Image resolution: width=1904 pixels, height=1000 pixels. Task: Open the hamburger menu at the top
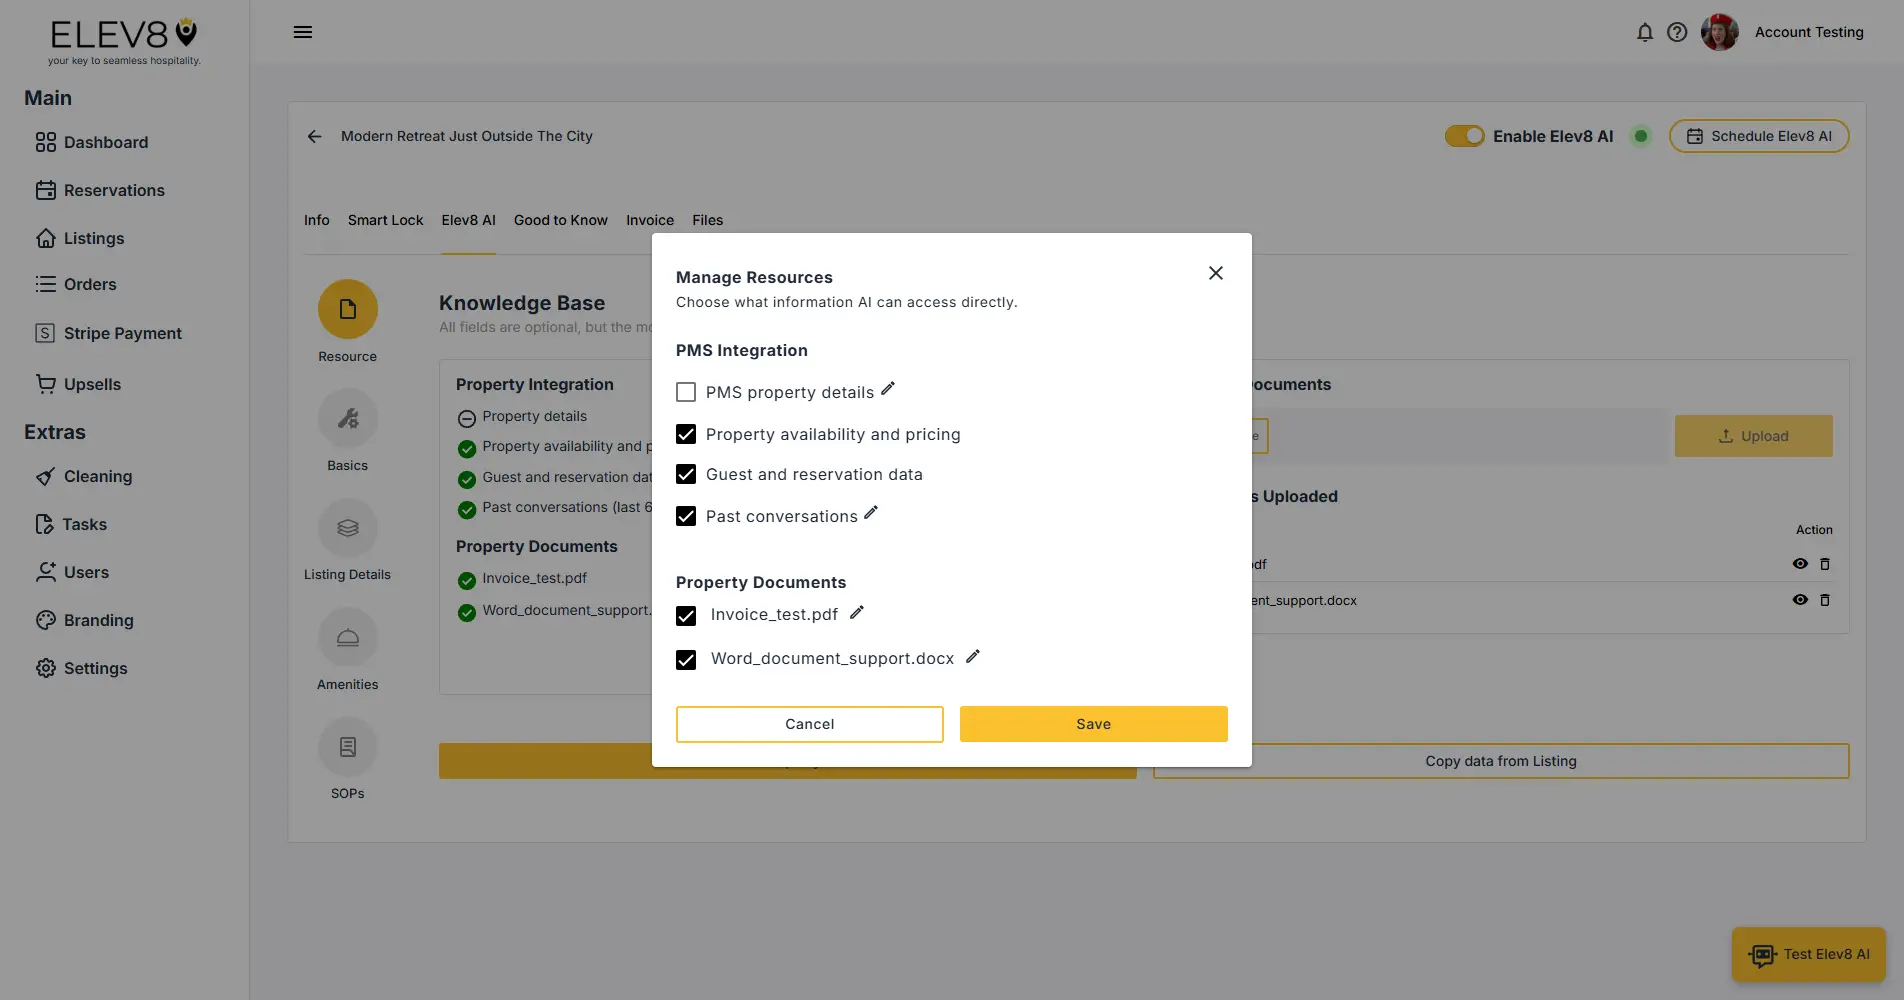[x=303, y=32]
